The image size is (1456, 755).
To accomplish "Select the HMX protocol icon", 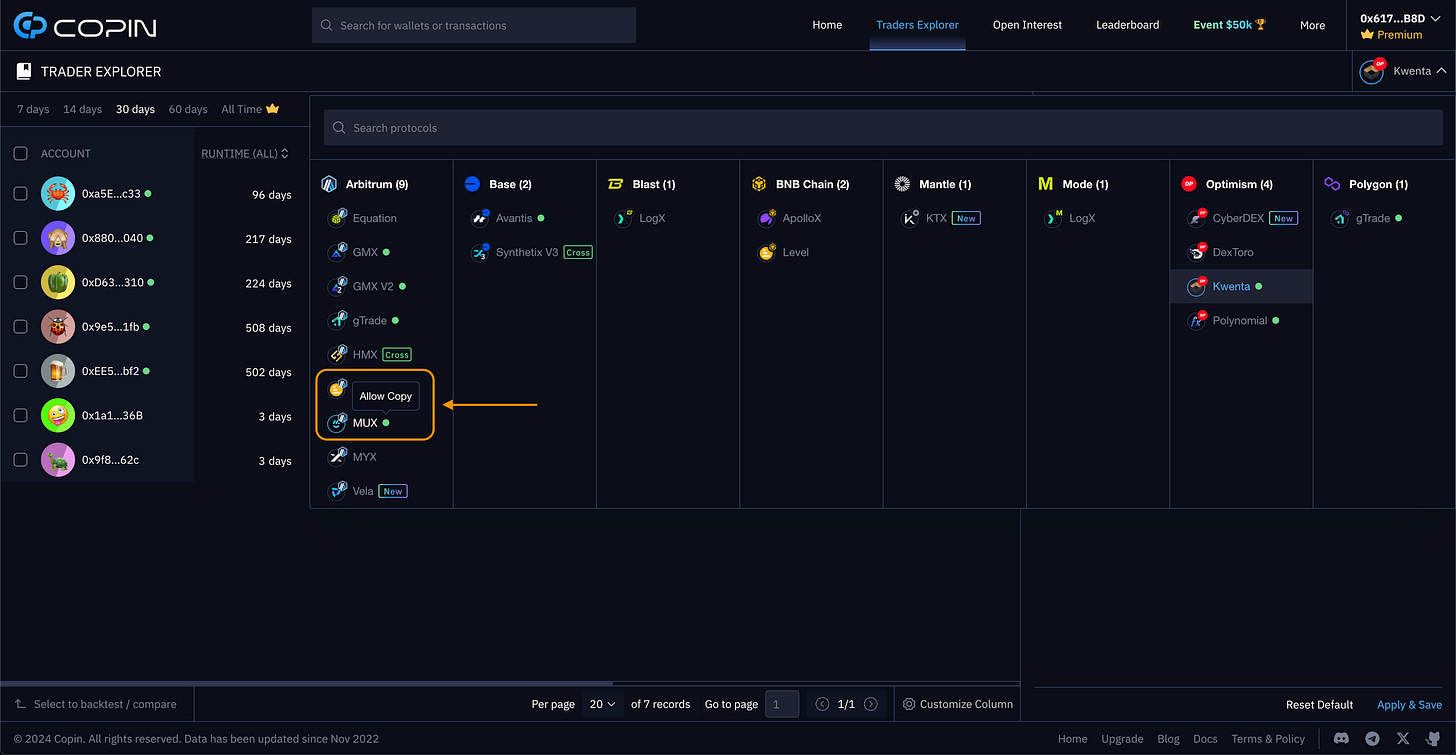I will (337, 354).
